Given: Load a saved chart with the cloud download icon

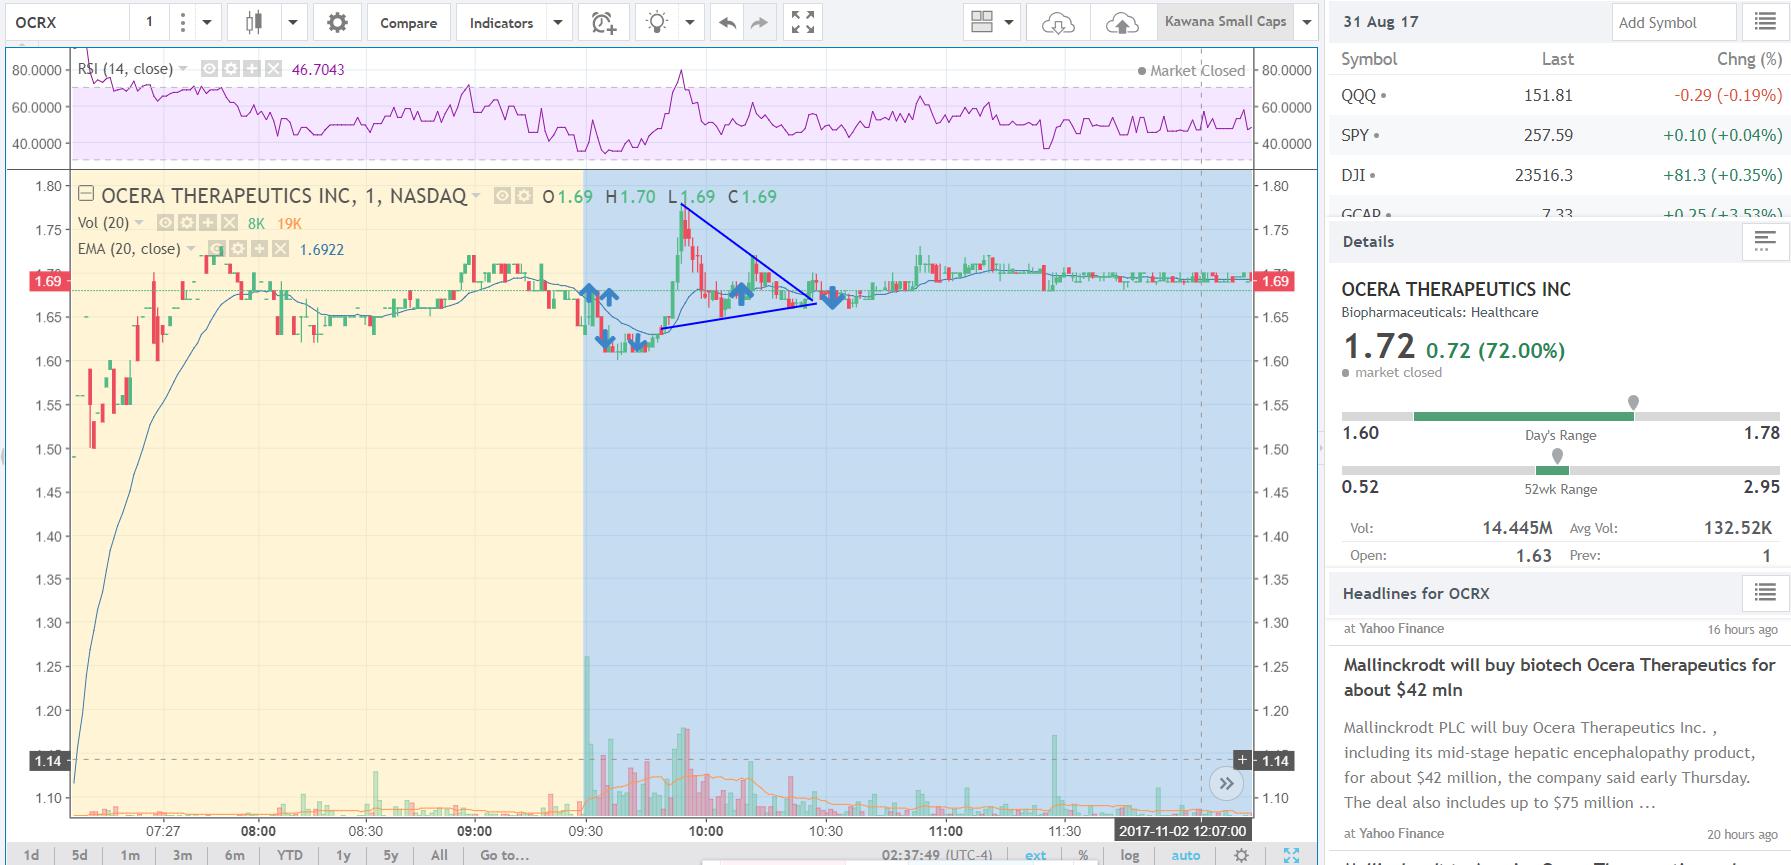Looking at the screenshot, I should 1057,22.
